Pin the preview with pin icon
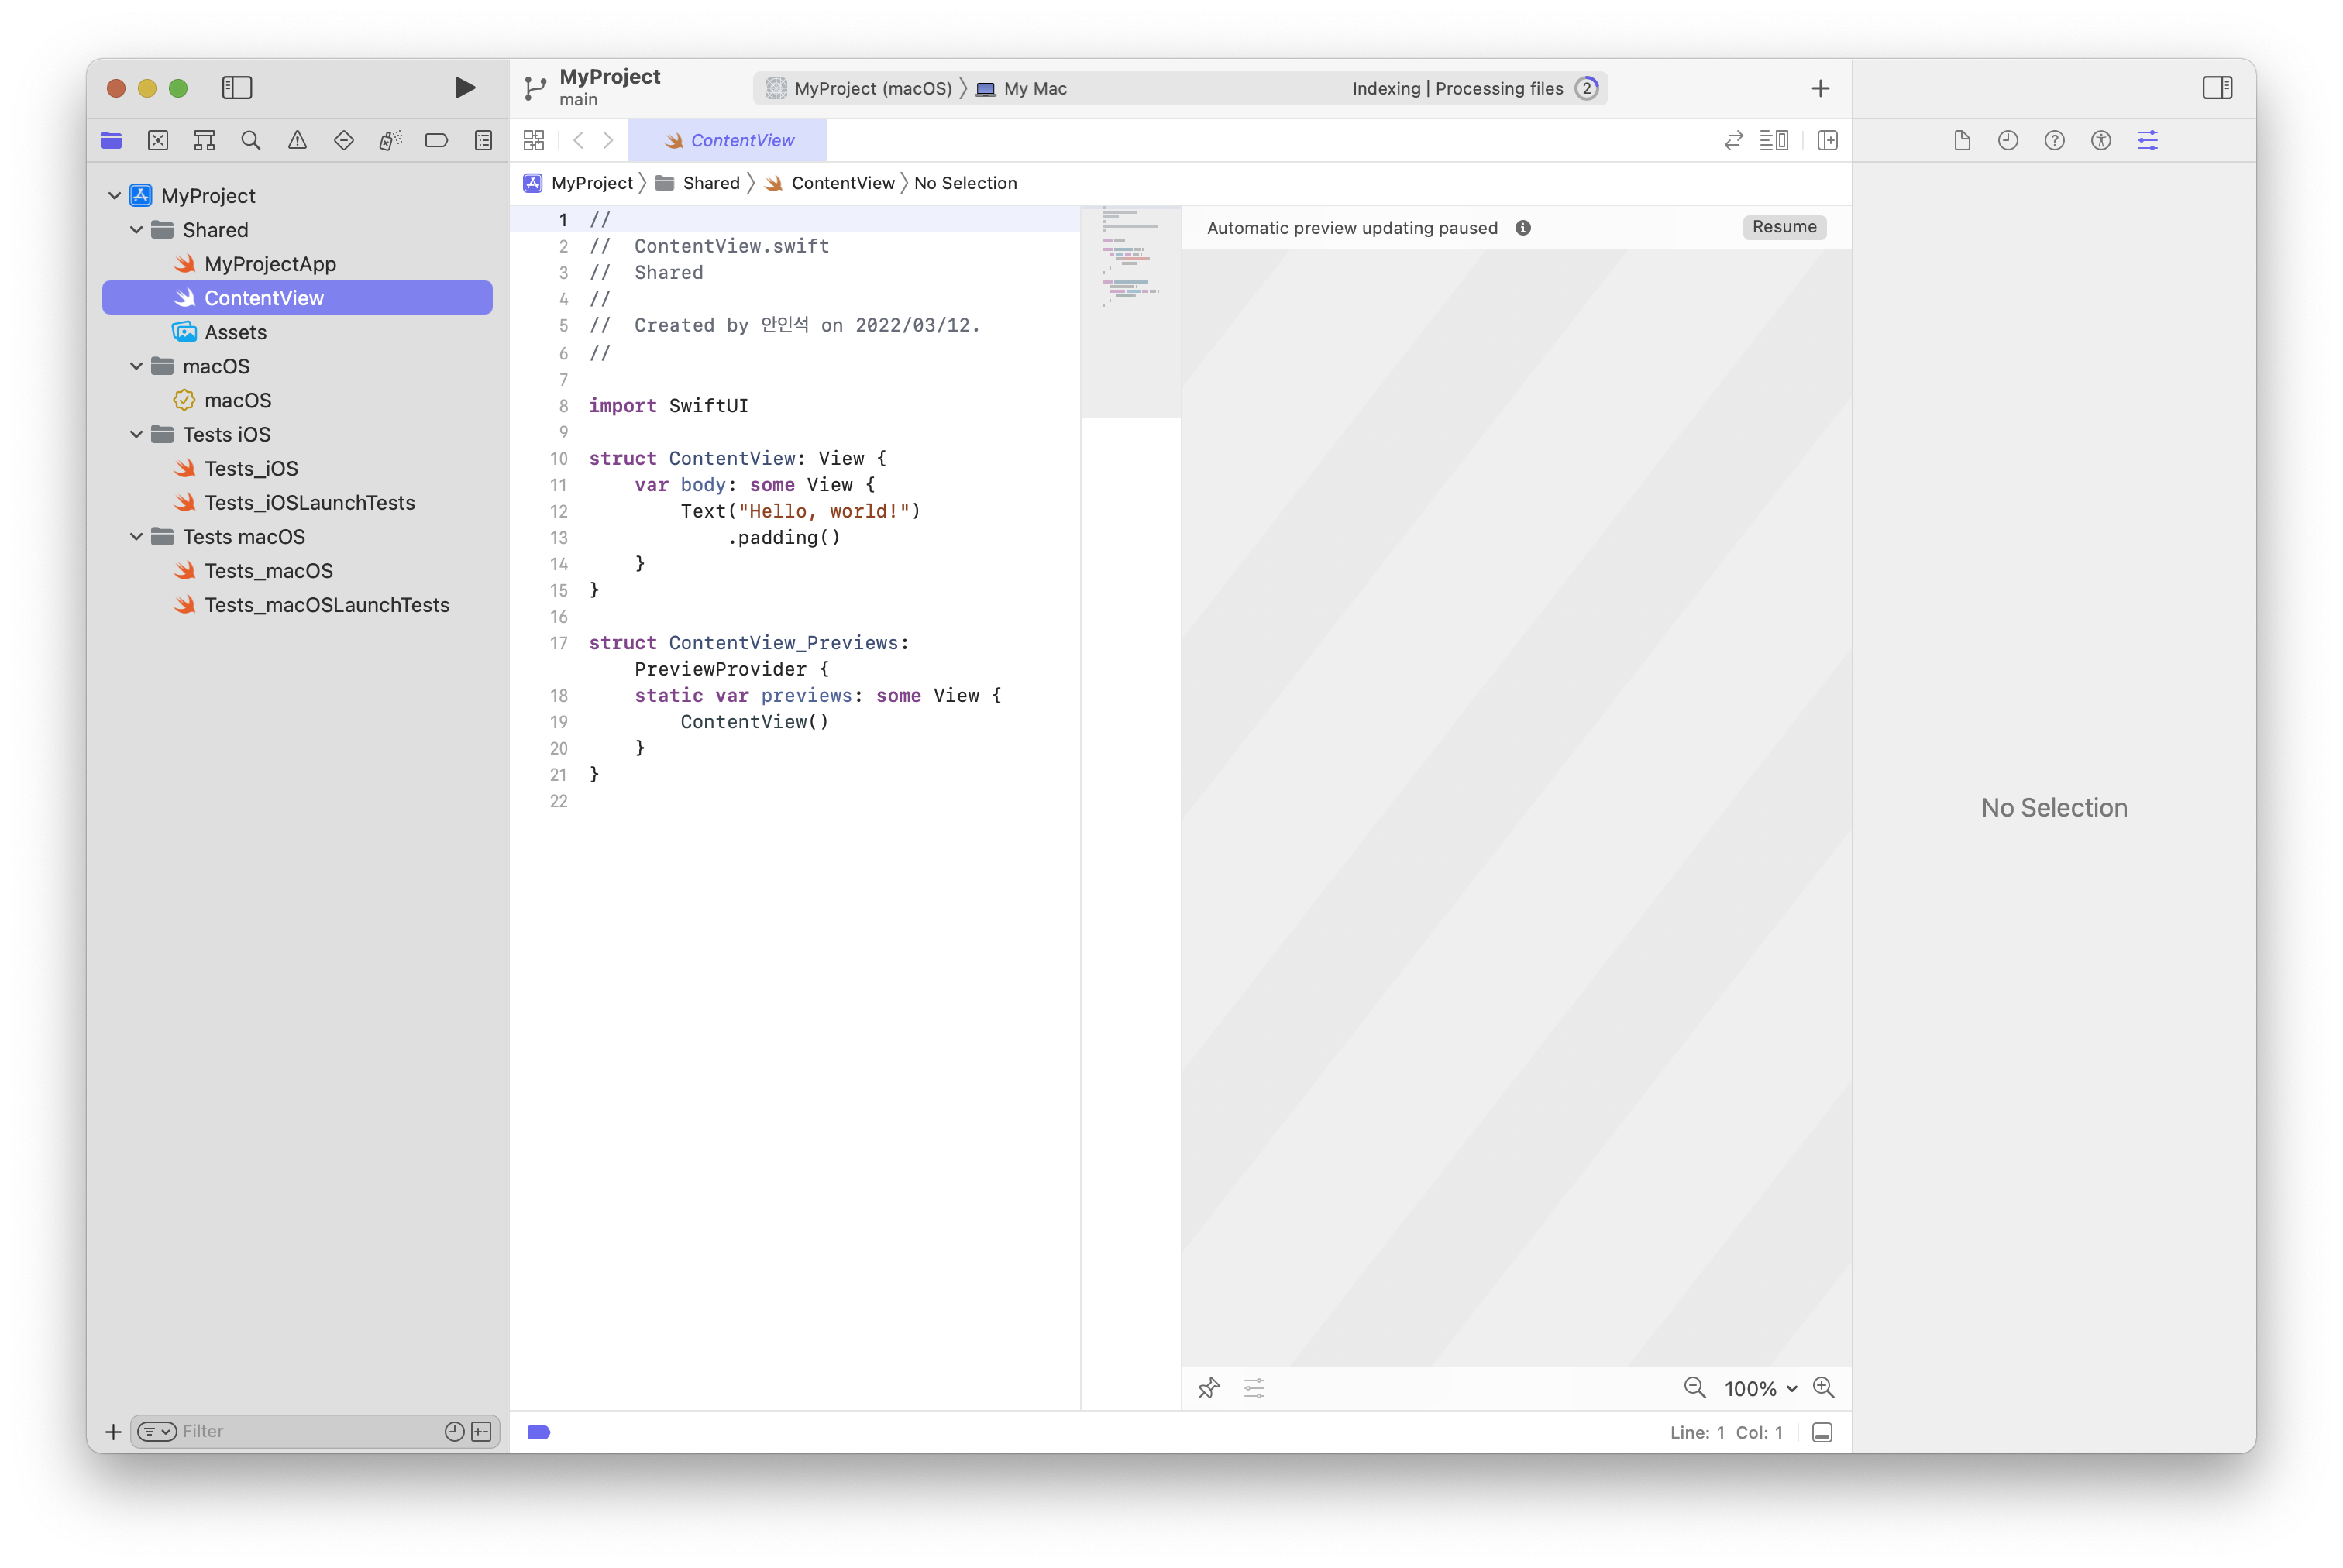Screen dimensions: 2343x1568 [x=1208, y=1388]
